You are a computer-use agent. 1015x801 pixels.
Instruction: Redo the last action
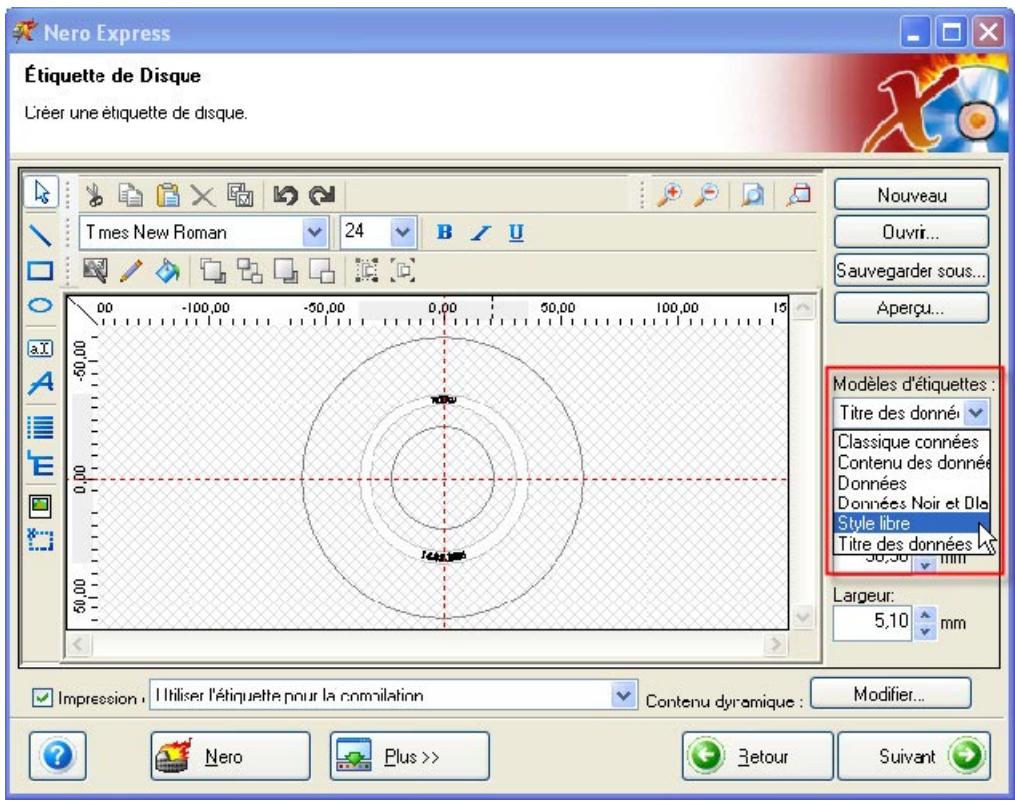(322, 195)
